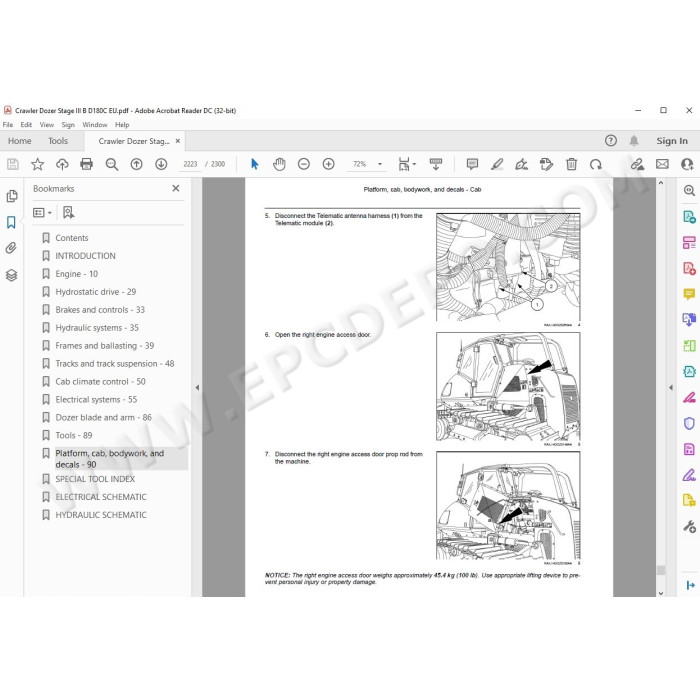Zoom in with plus button
700x700 pixels.
coord(329,164)
